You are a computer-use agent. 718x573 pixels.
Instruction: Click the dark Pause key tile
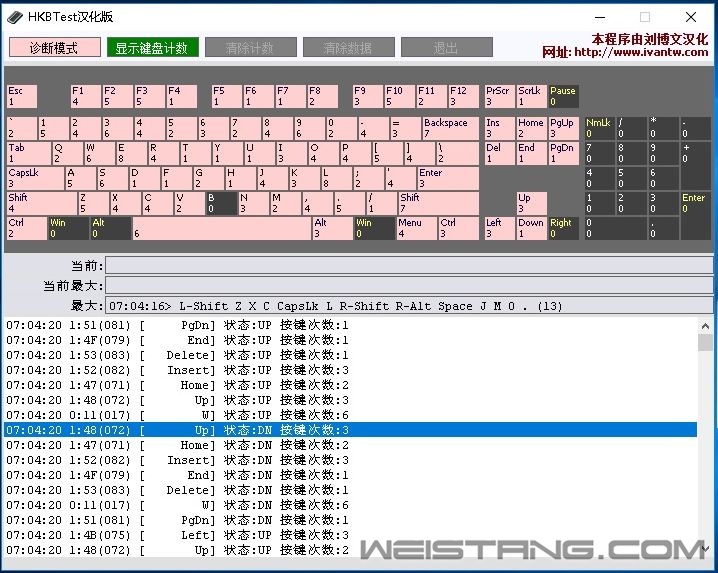click(x=563, y=96)
